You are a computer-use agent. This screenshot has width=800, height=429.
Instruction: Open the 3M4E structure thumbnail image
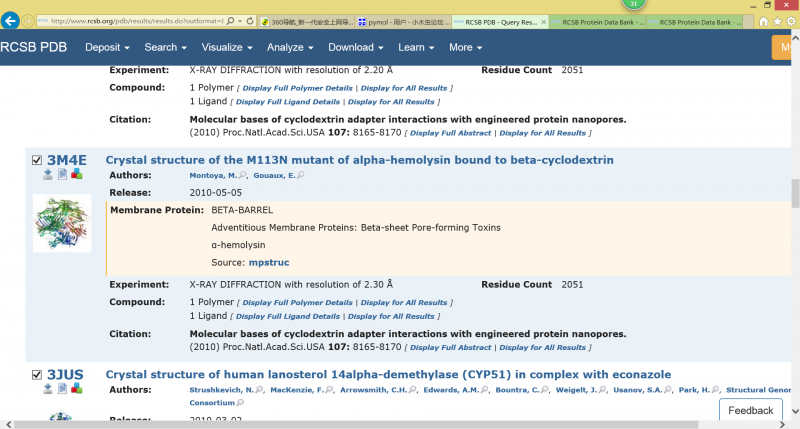point(62,223)
